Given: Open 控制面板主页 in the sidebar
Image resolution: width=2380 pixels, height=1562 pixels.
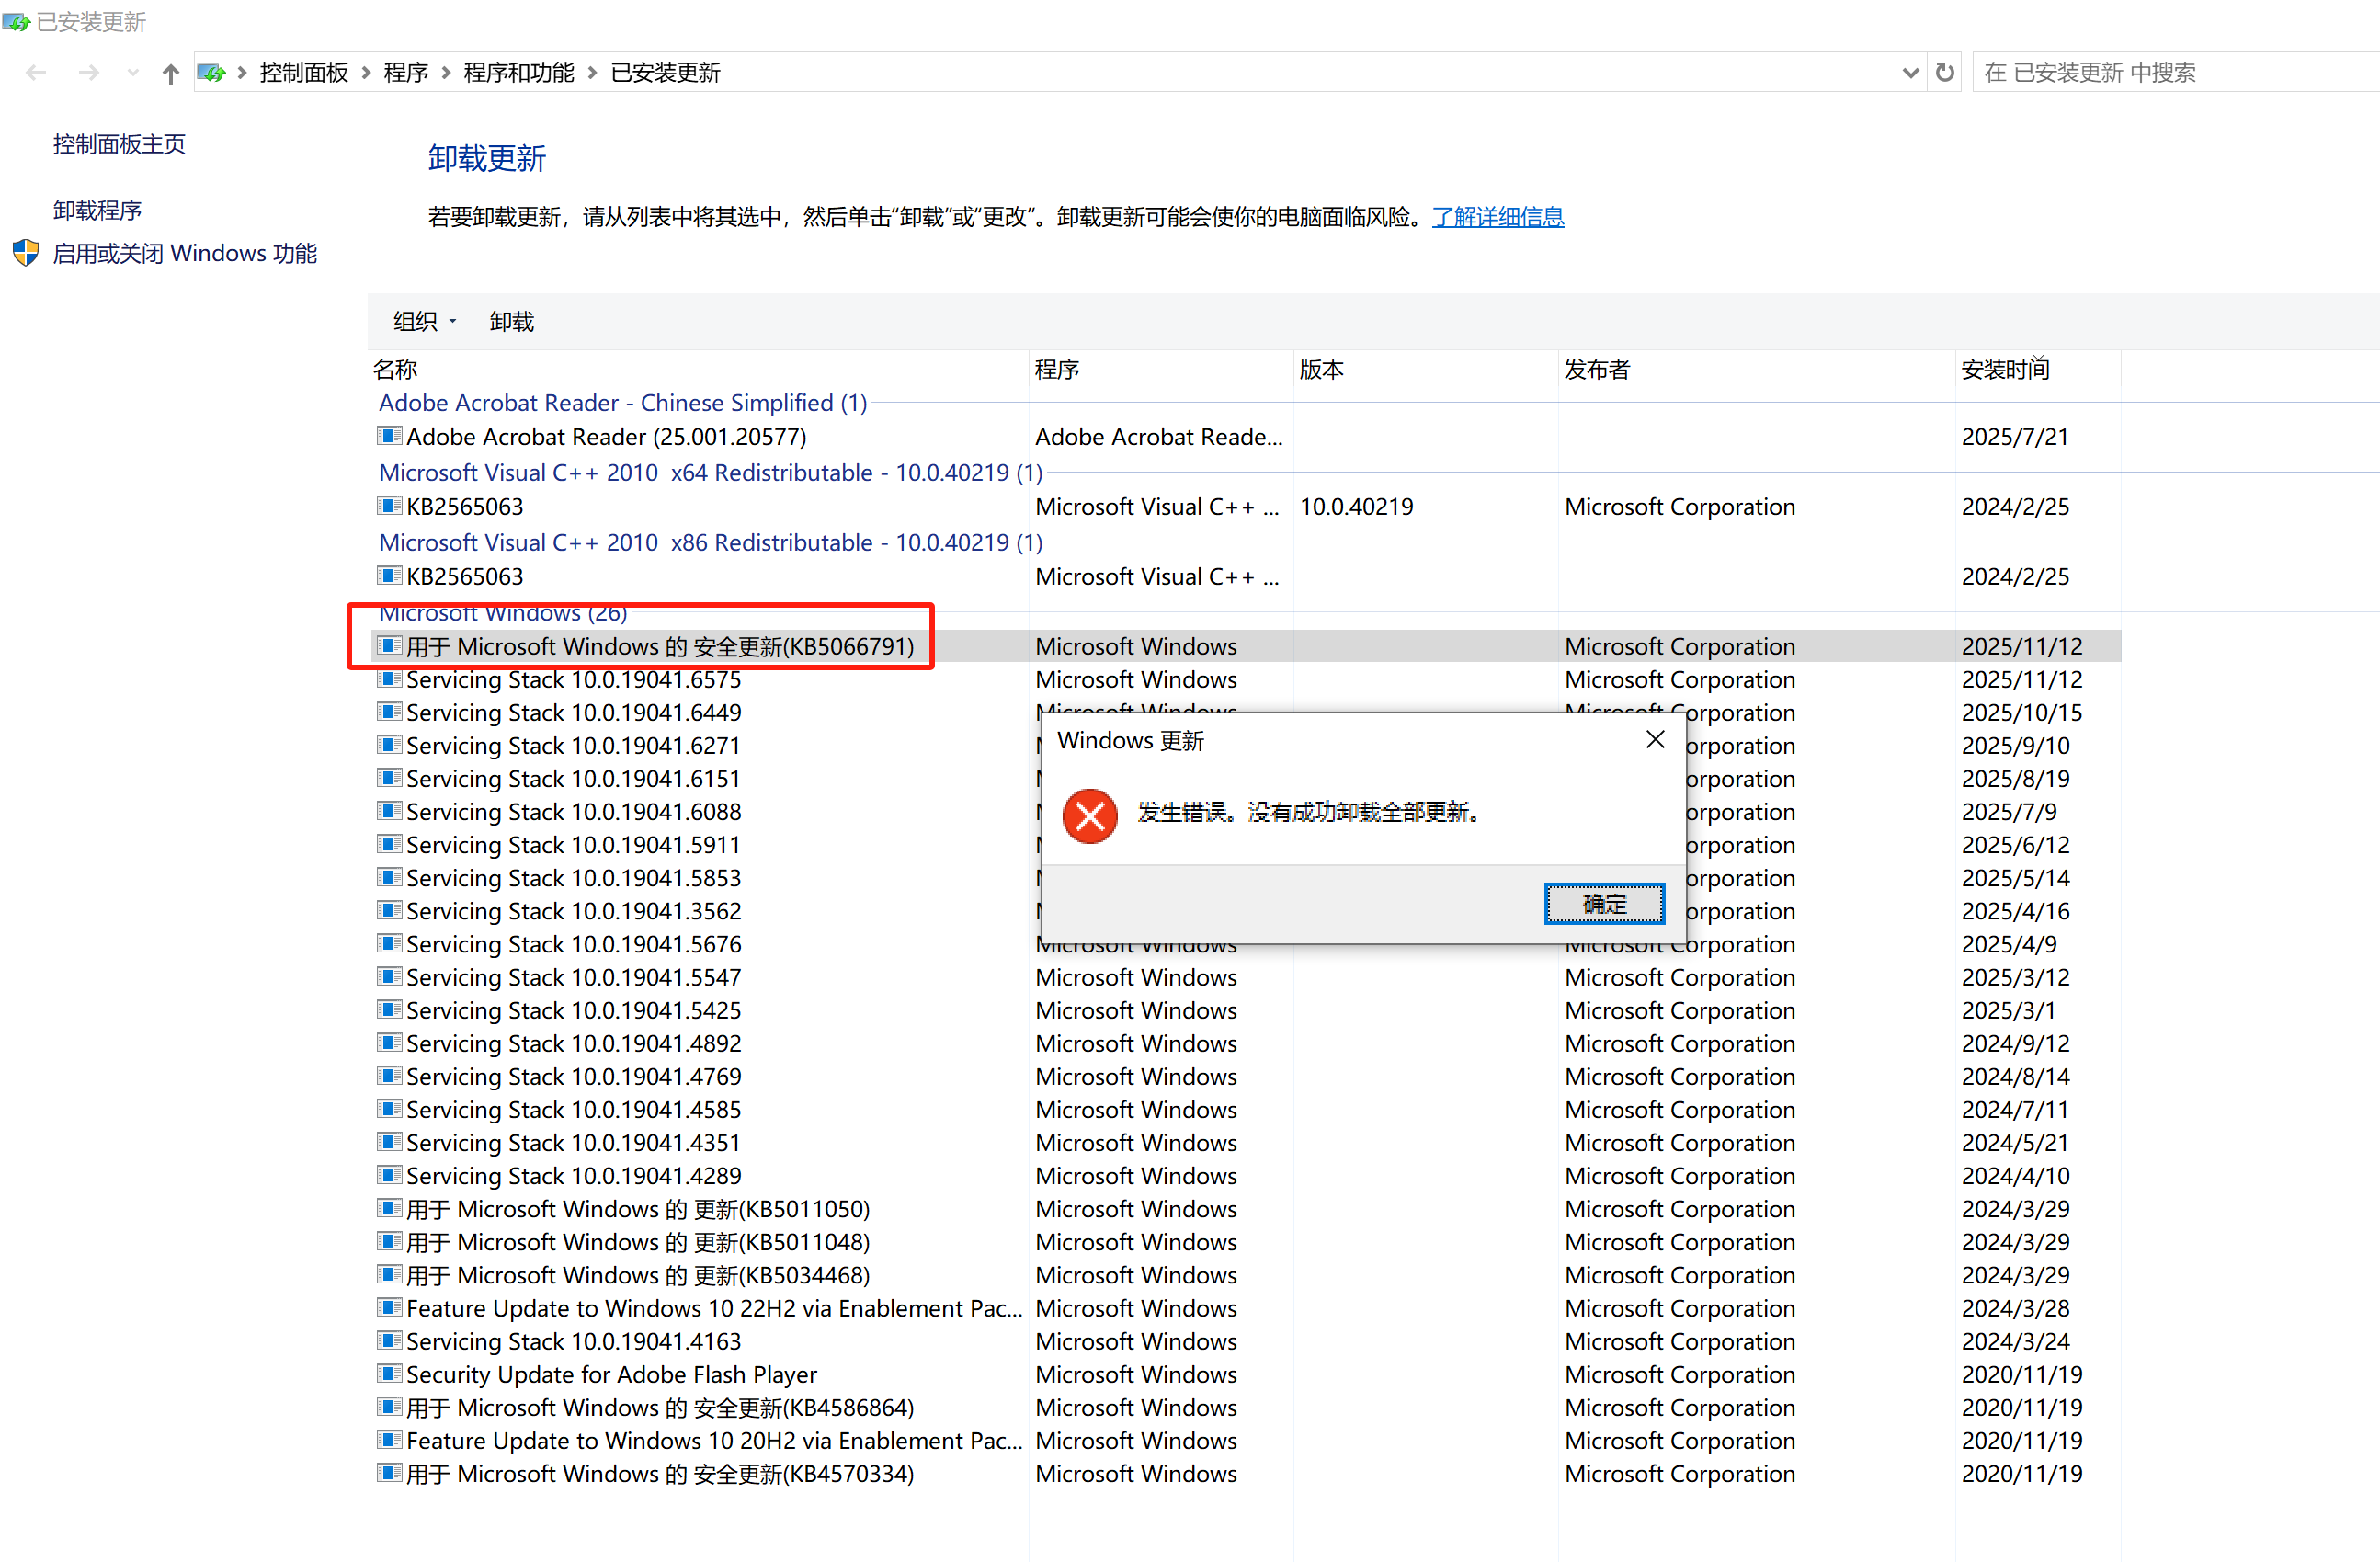Looking at the screenshot, I should (x=119, y=144).
